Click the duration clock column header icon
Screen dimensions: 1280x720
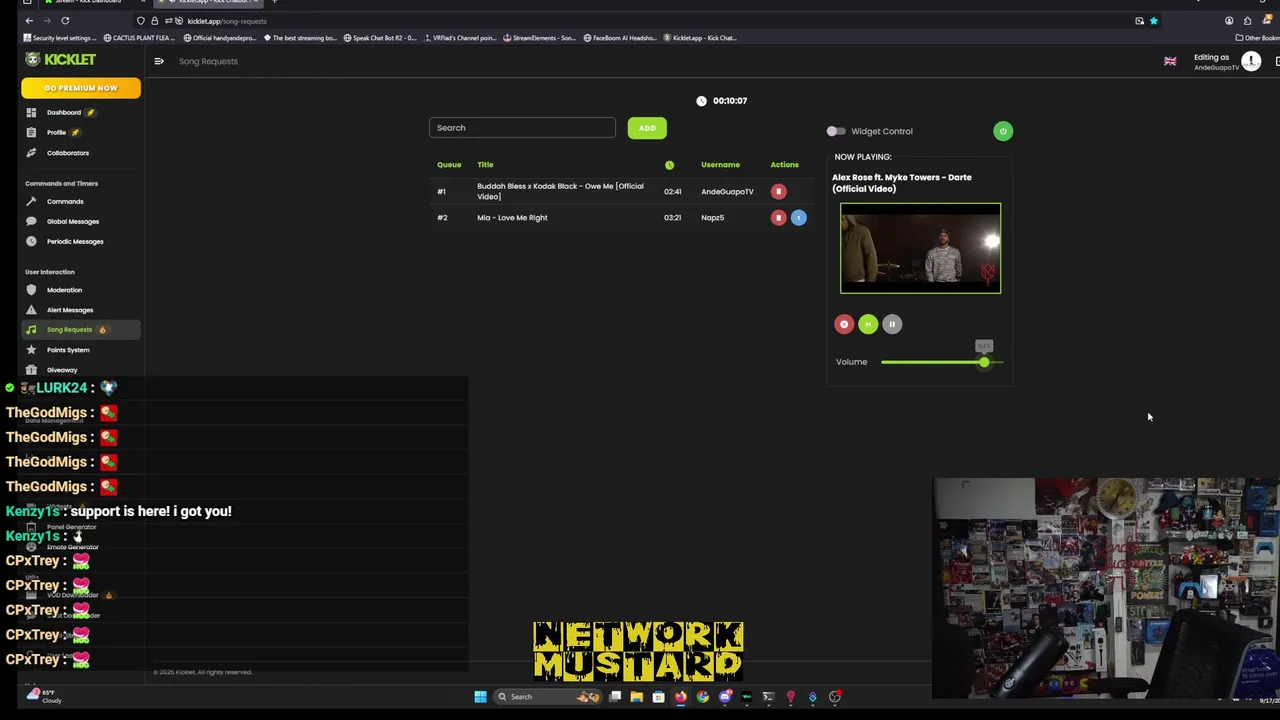[670, 165]
